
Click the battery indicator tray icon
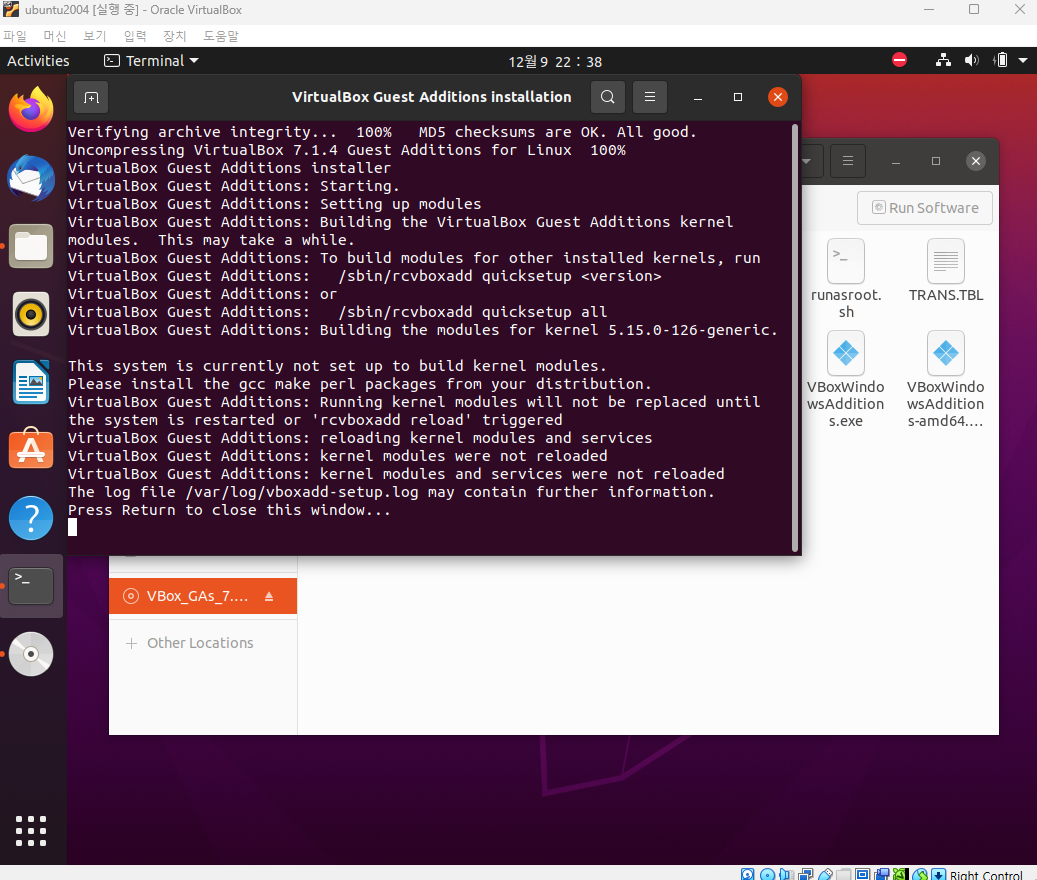coord(1001,61)
